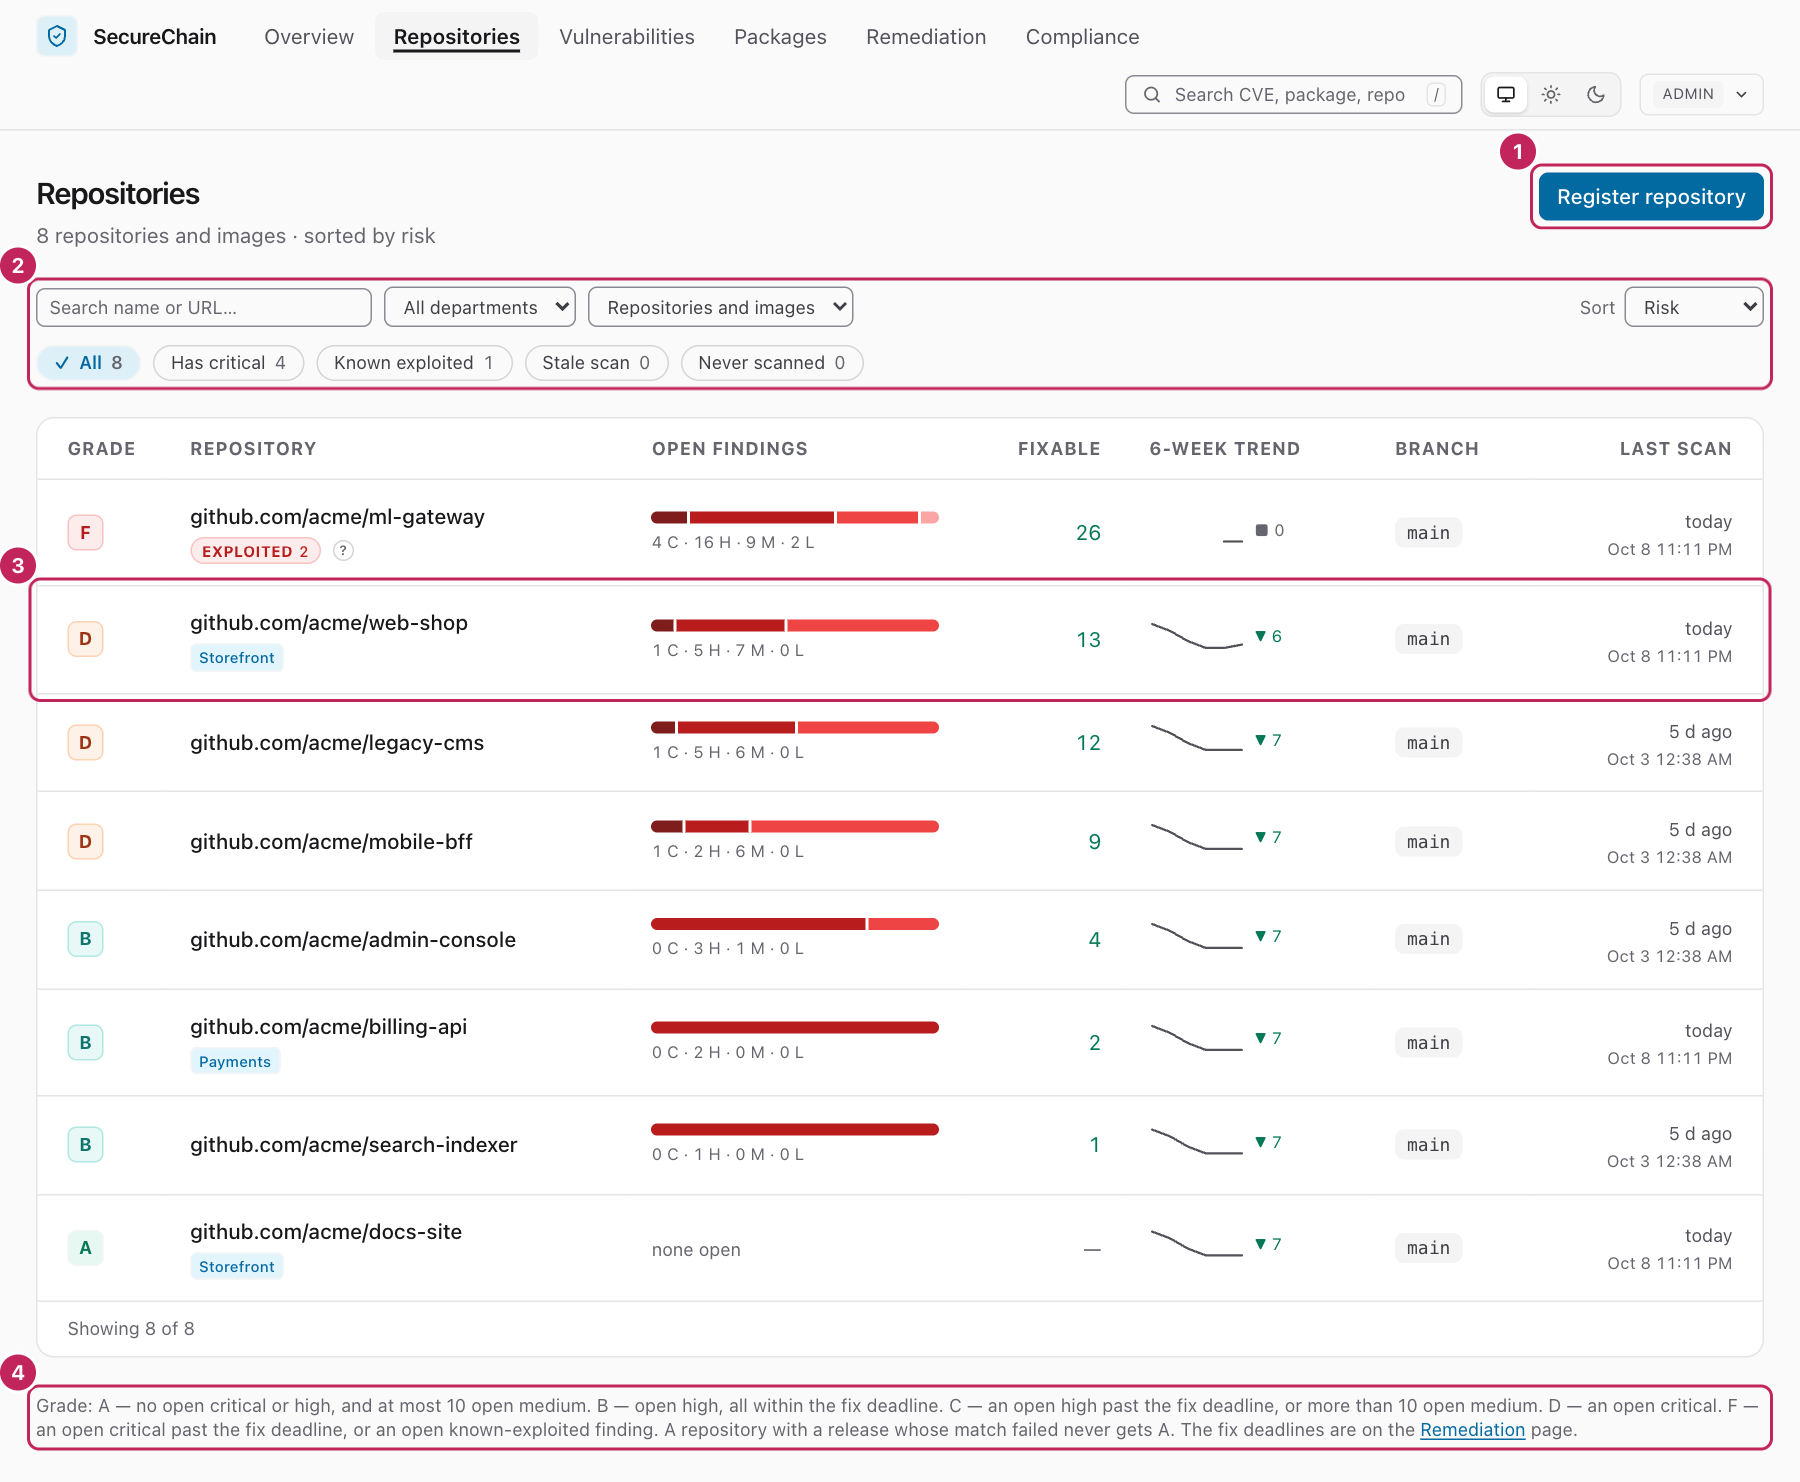Open the Remediation nav tab

(x=926, y=37)
